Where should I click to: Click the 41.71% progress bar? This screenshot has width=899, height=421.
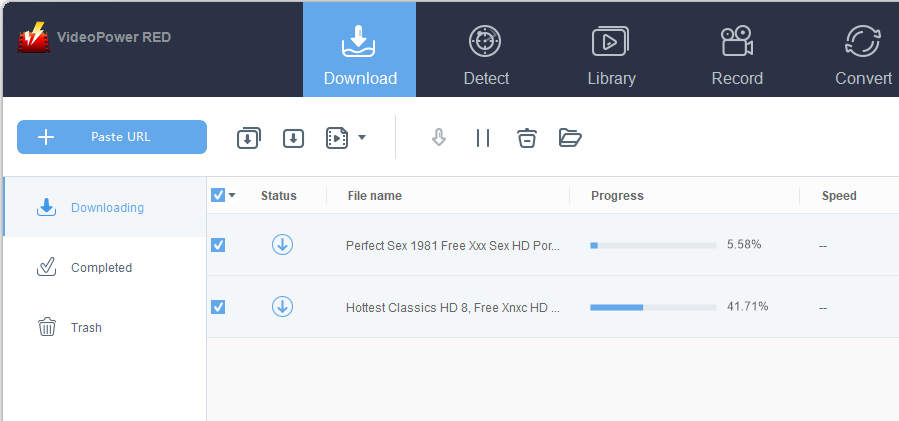(653, 307)
